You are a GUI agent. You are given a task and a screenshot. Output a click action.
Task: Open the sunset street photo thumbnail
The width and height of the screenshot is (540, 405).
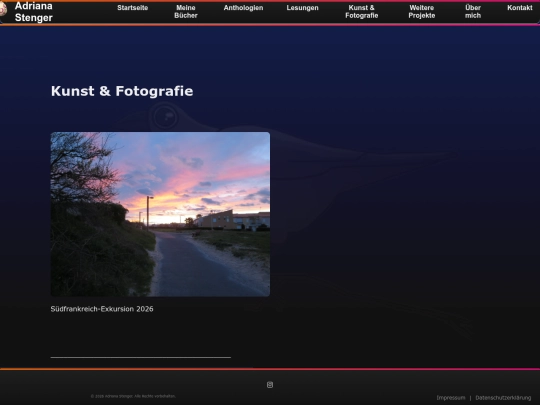pyautogui.click(x=160, y=214)
